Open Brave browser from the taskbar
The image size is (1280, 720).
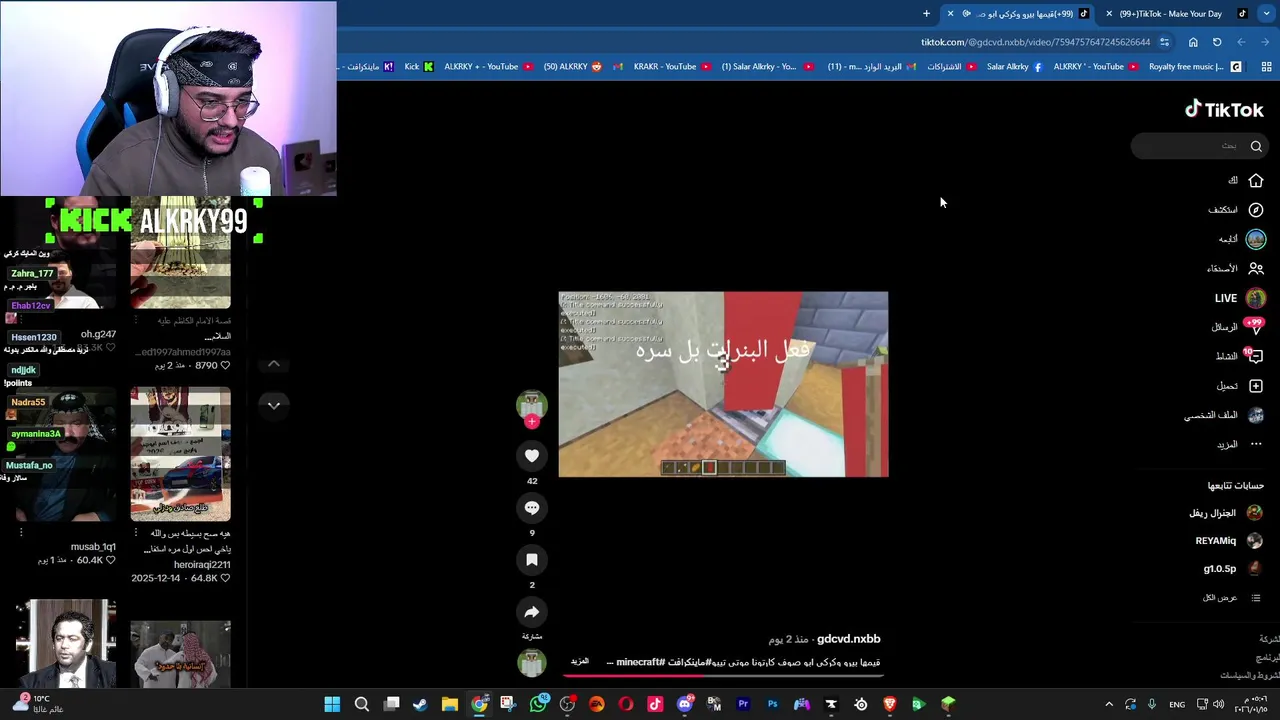(889, 705)
